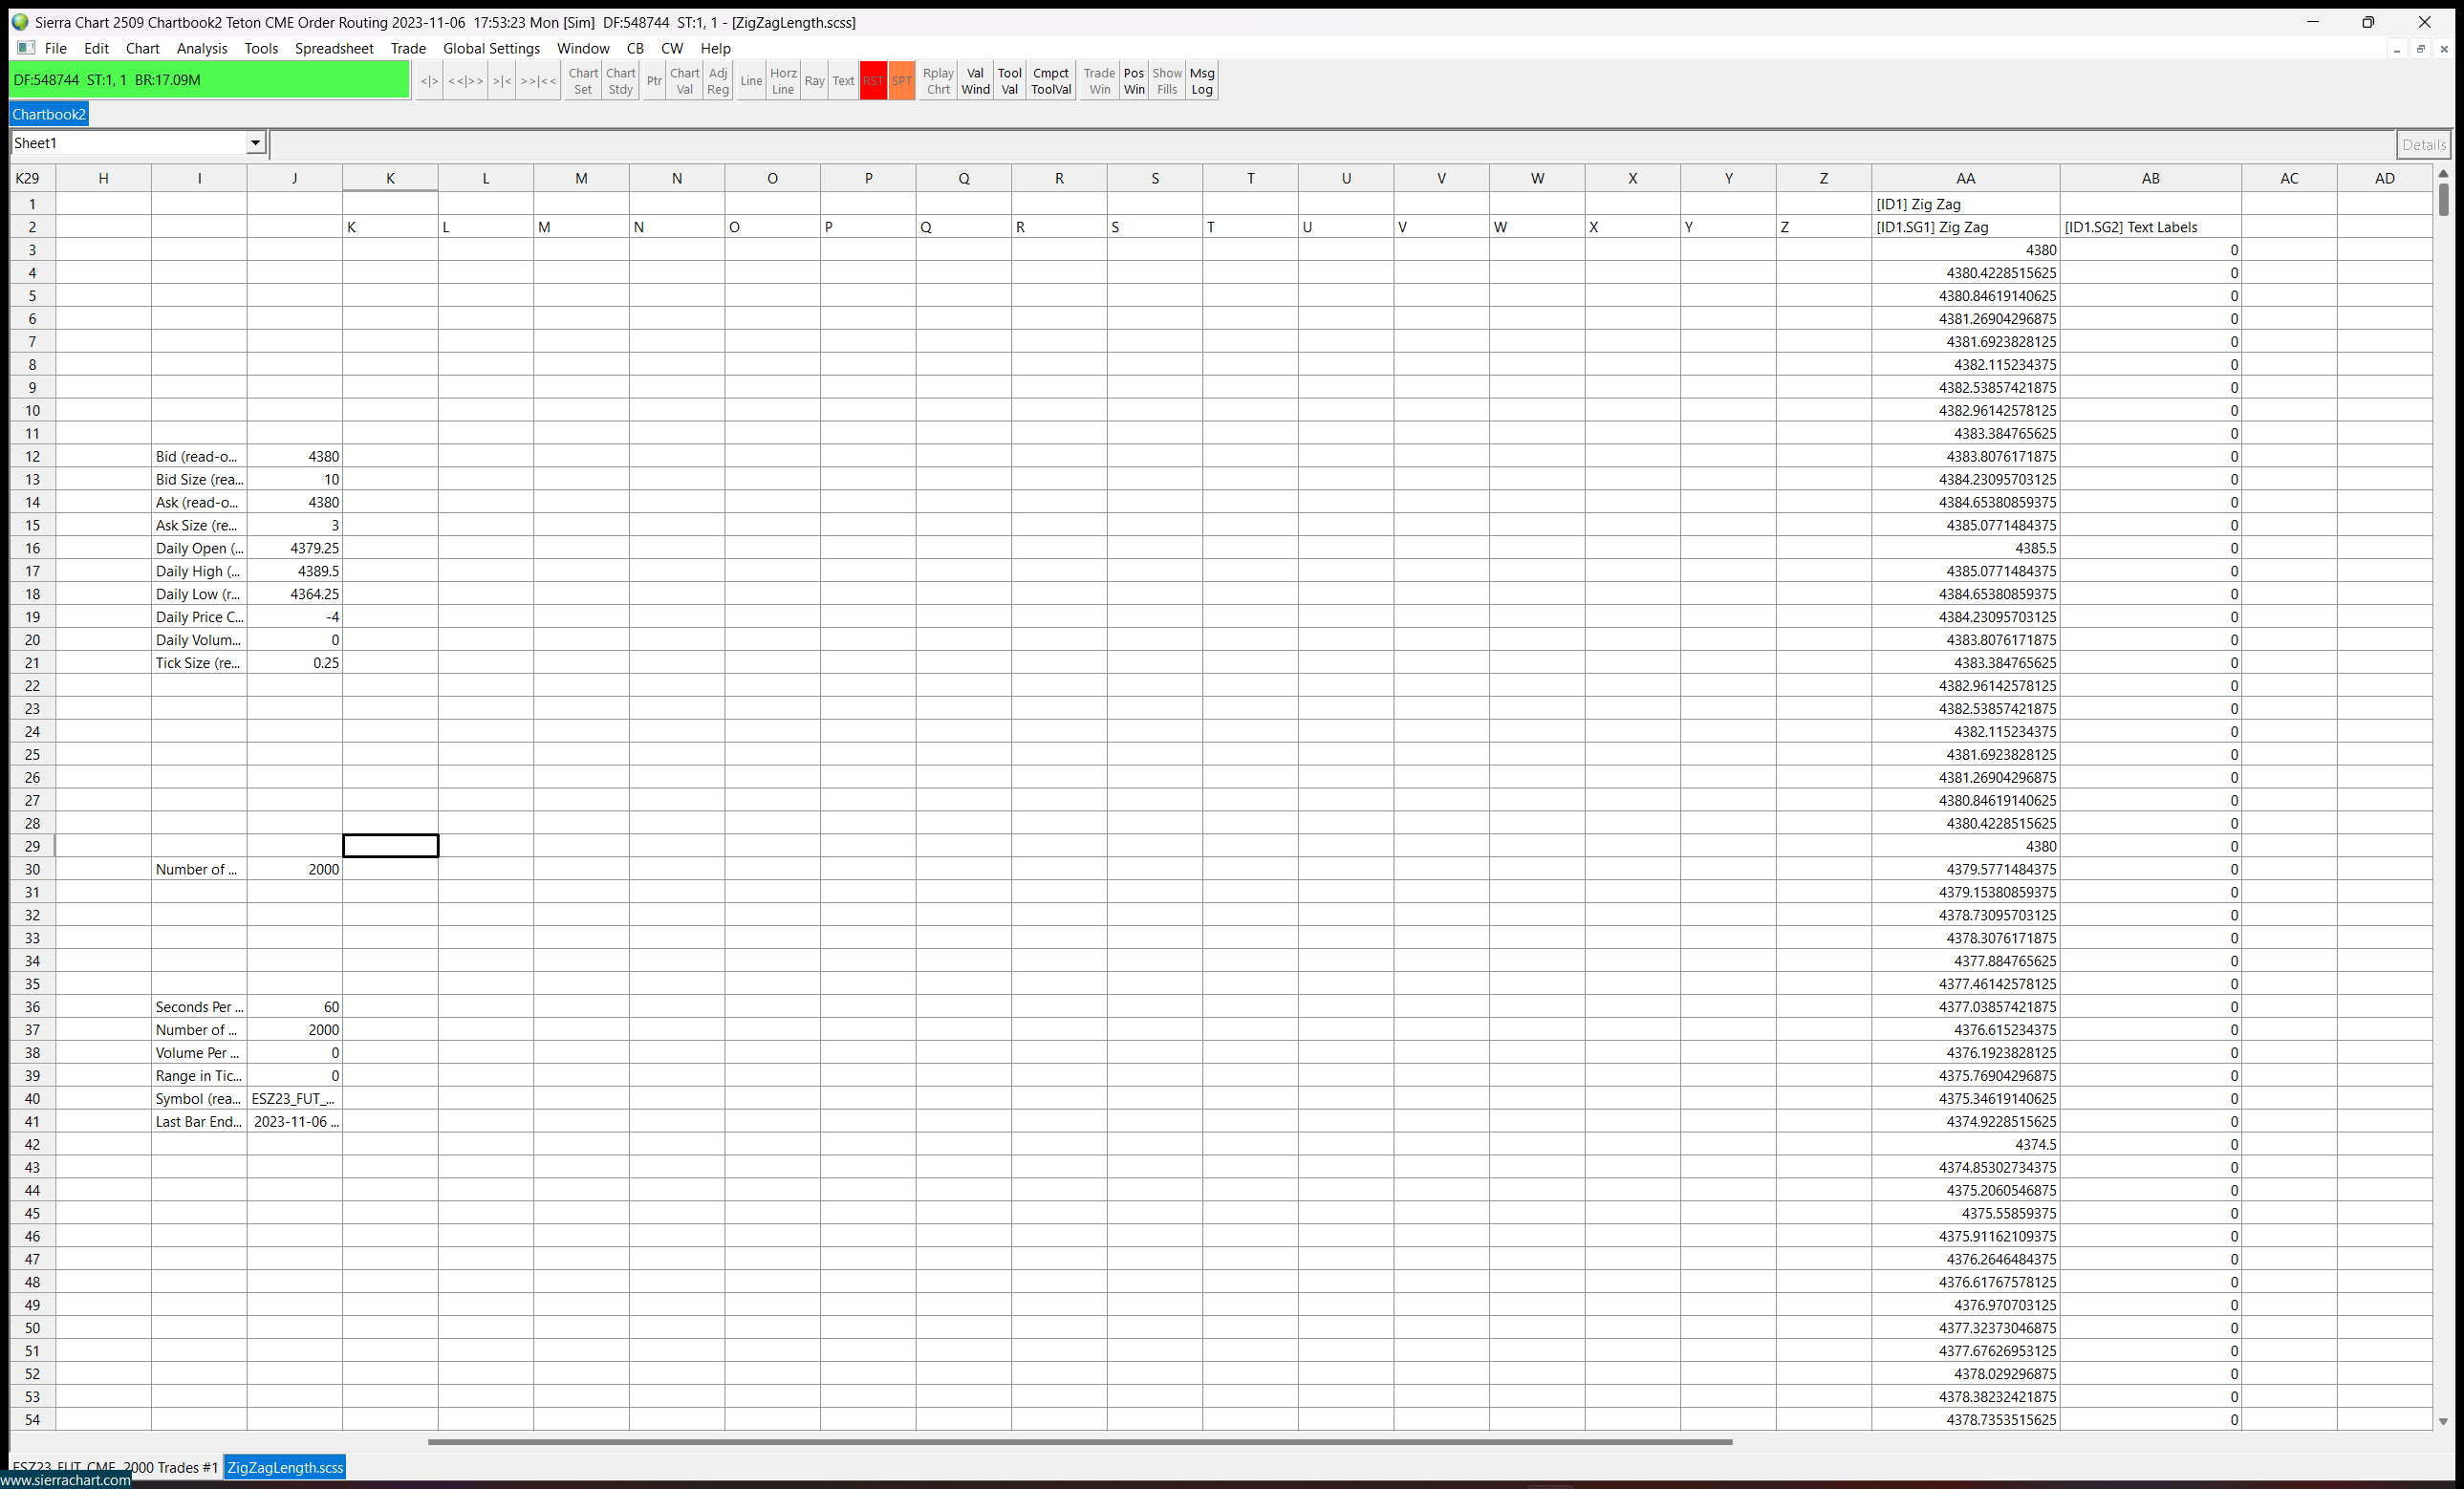This screenshot has height=1489, width=2464.
Task: Select the AA column header
Action: pos(1964,178)
